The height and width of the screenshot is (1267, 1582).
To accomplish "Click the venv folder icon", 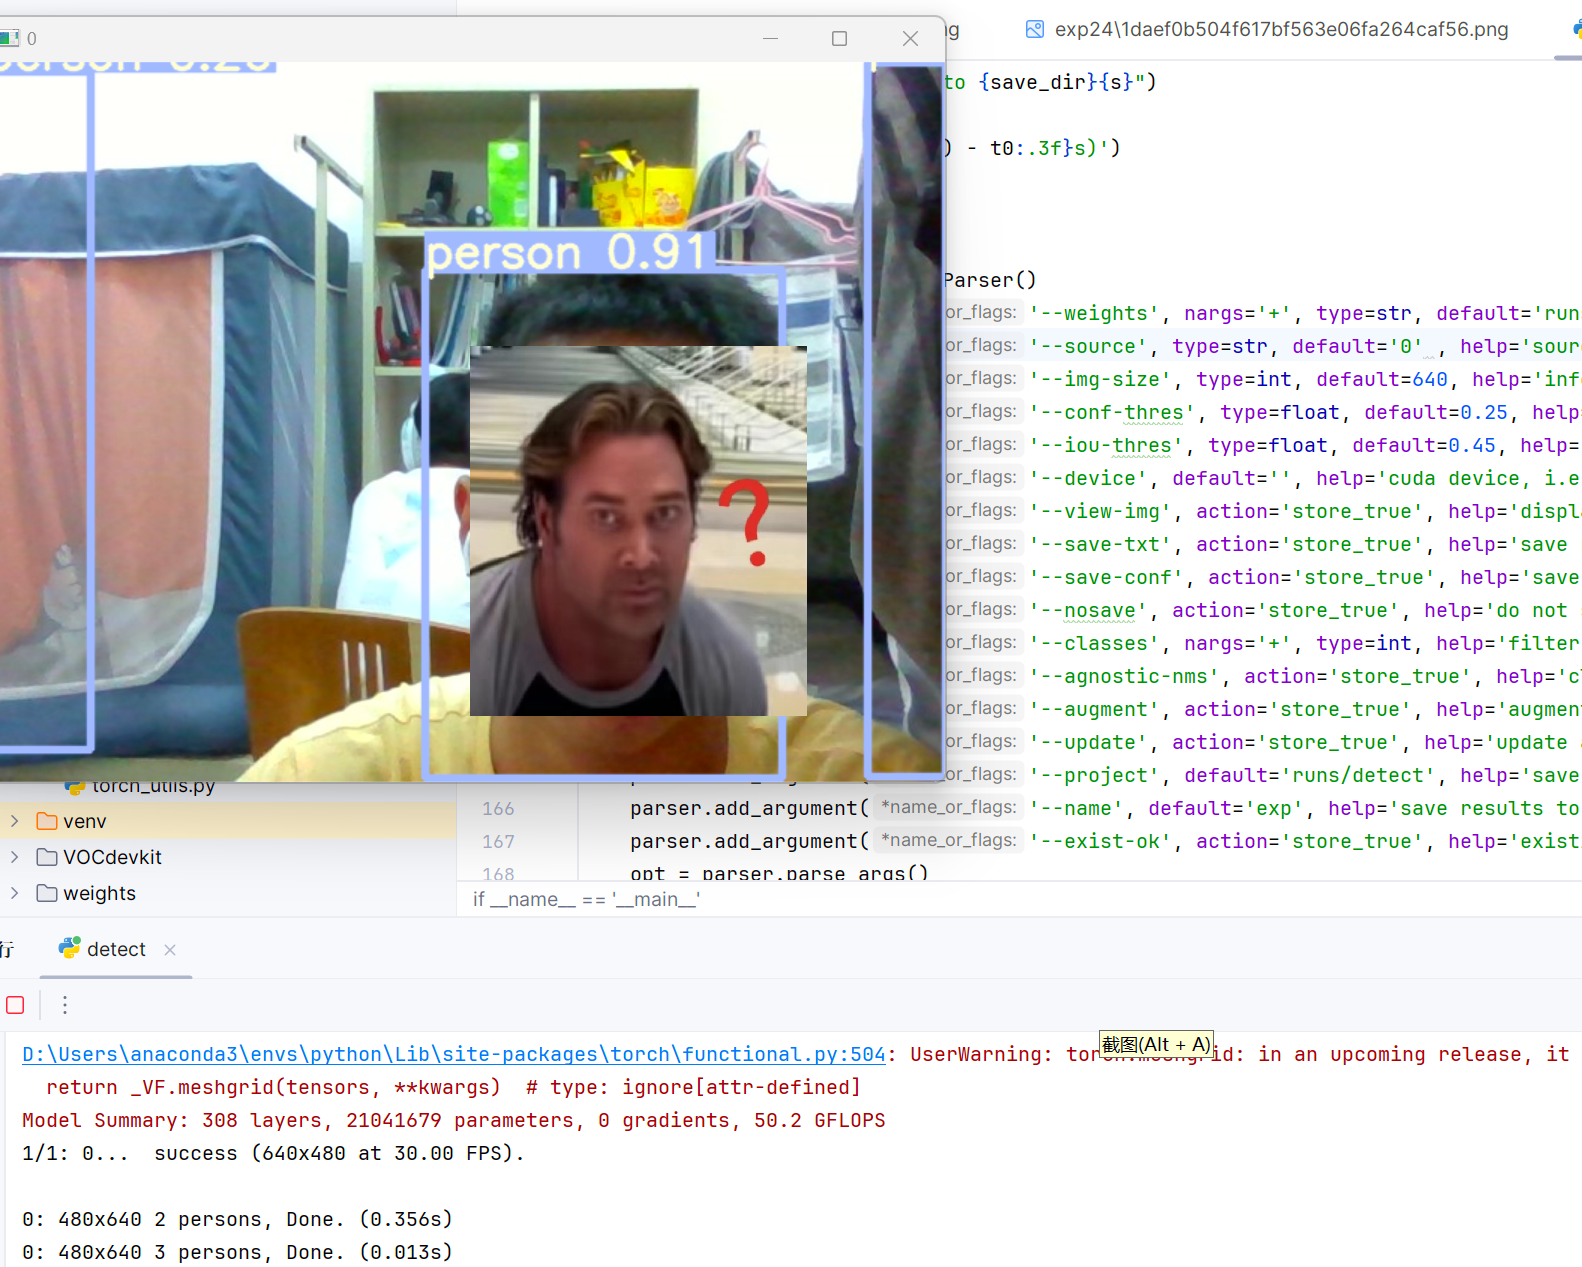I will tap(47, 821).
